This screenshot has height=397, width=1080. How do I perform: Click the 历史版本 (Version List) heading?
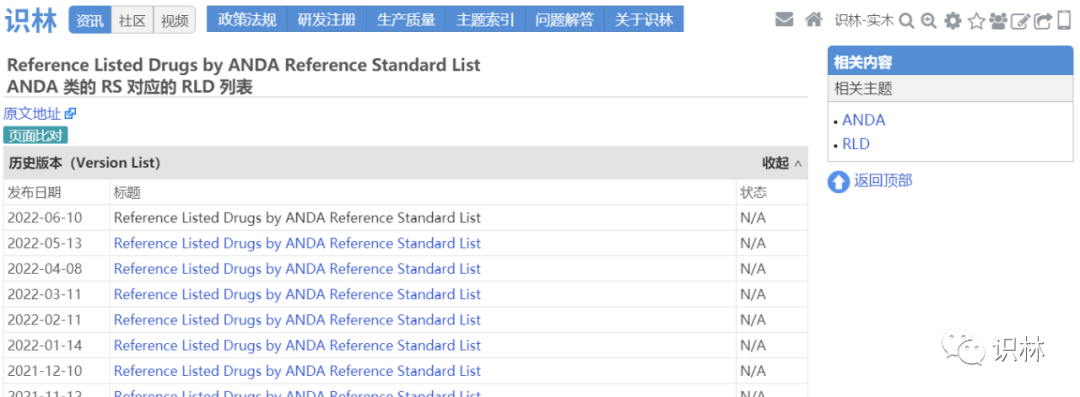click(84, 163)
